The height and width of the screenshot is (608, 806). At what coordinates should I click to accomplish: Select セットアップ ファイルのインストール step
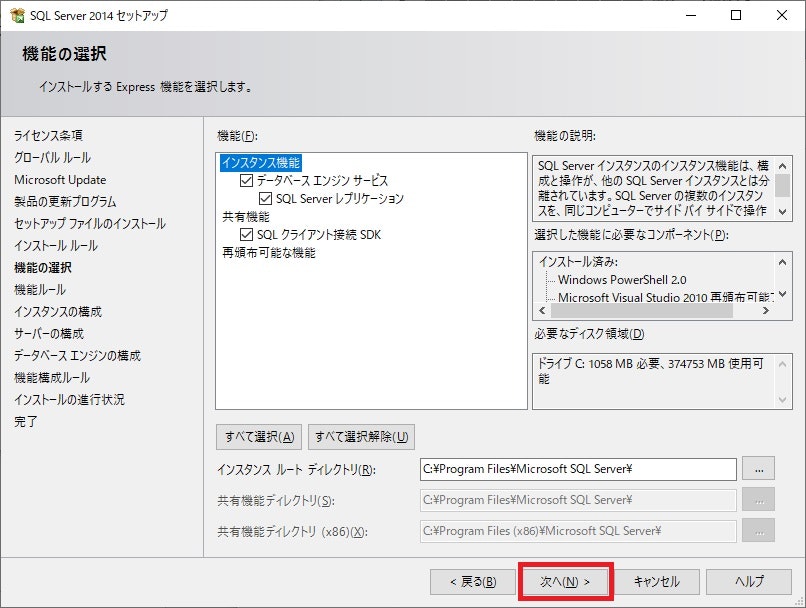click(90, 224)
